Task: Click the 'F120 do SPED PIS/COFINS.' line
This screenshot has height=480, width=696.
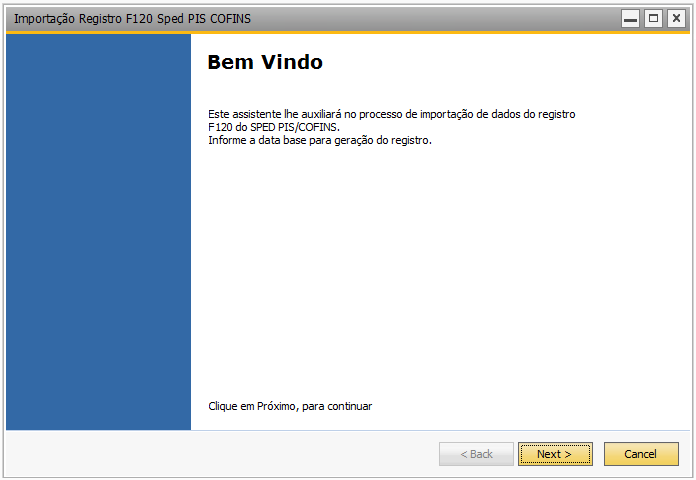Action: coord(274,127)
